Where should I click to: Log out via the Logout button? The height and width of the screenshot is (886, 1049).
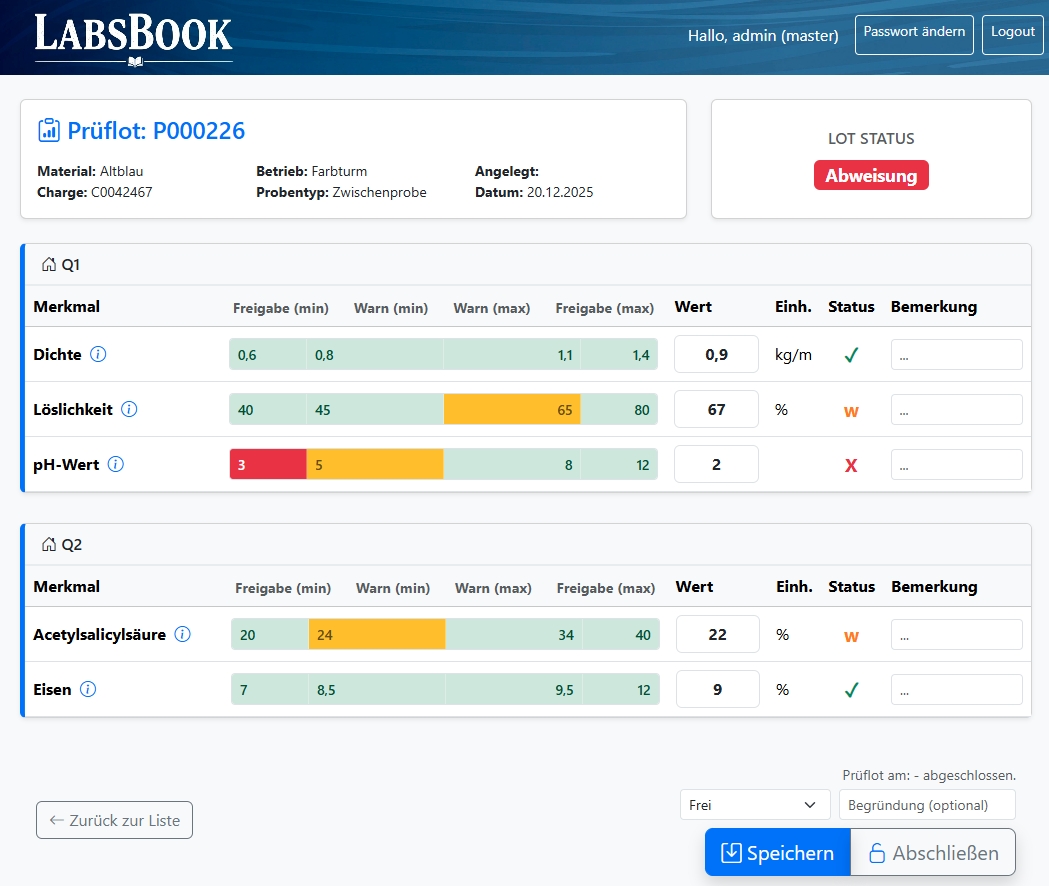(x=1012, y=34)
